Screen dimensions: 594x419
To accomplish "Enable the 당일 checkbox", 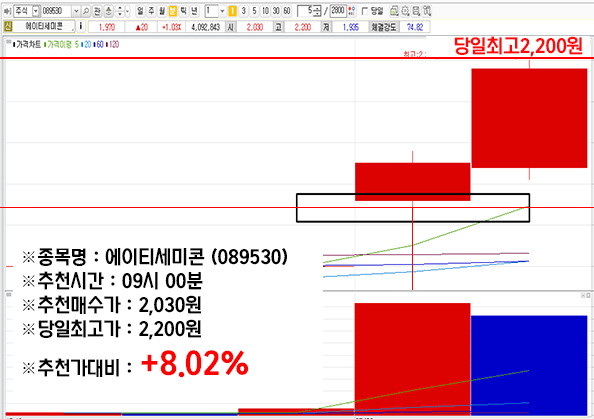I will pyautogui.click(x=365, y=11).
